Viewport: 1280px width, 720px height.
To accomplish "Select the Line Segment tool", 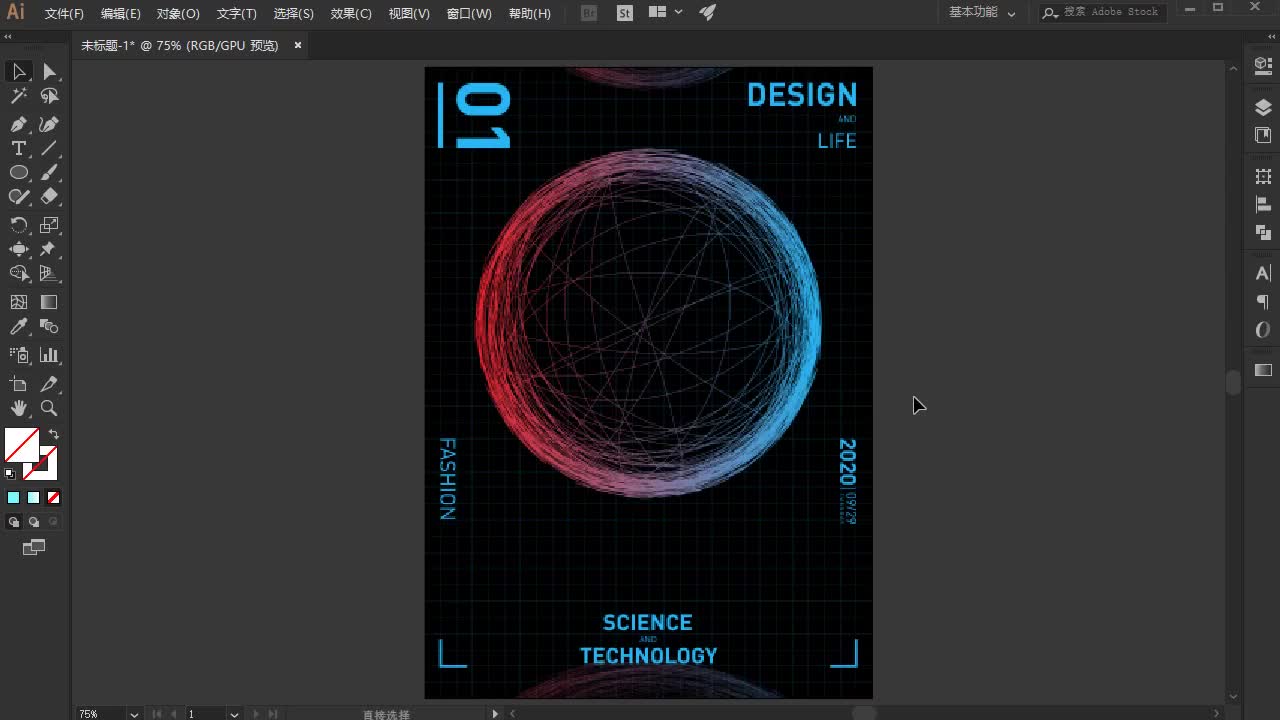I will pyautogui.click(x=49, y=148).
